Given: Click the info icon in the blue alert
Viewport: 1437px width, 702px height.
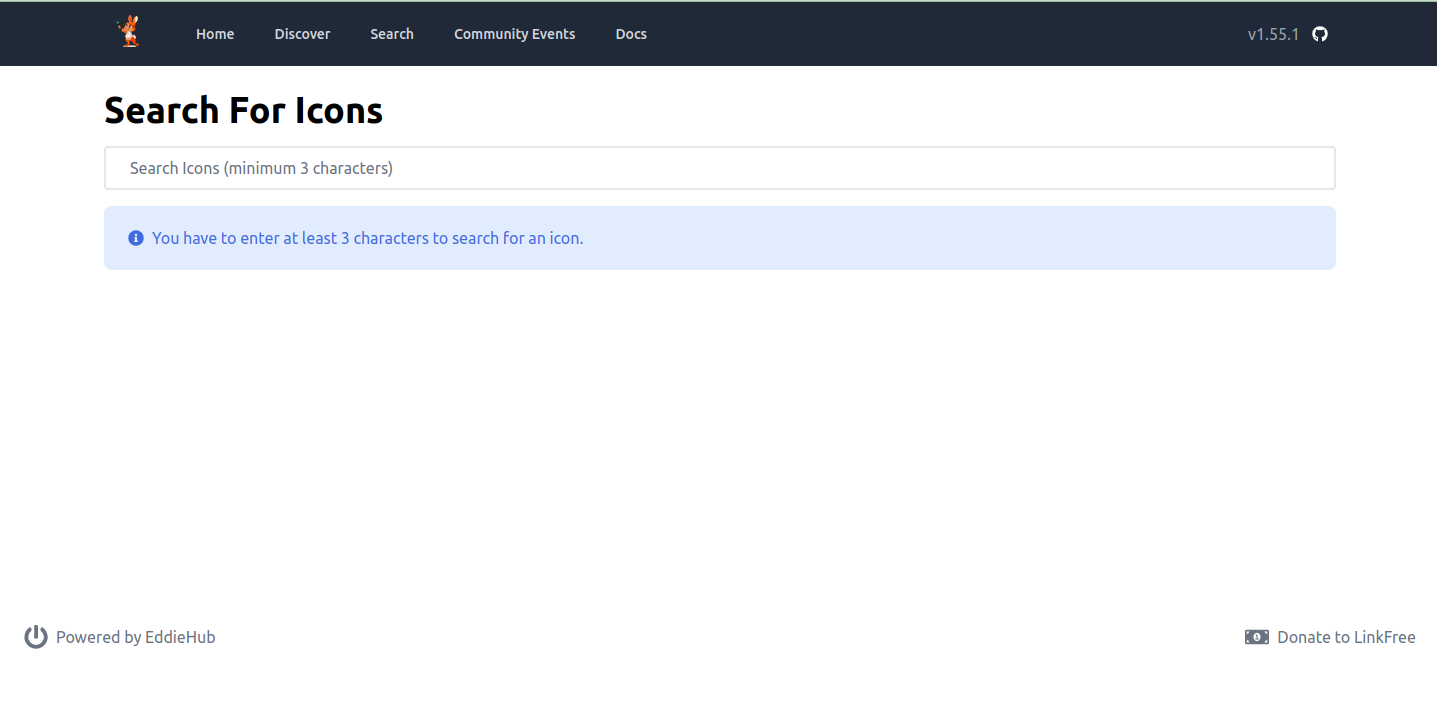Looking at the screenshot, I should [136, 238].
